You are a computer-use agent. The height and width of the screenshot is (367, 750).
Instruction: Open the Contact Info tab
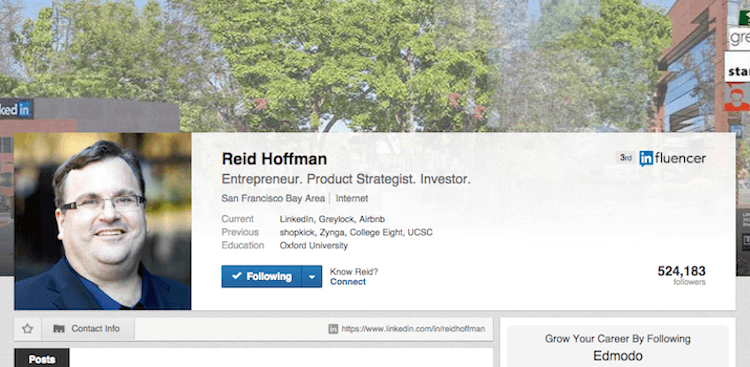click(x=88, y=329)
